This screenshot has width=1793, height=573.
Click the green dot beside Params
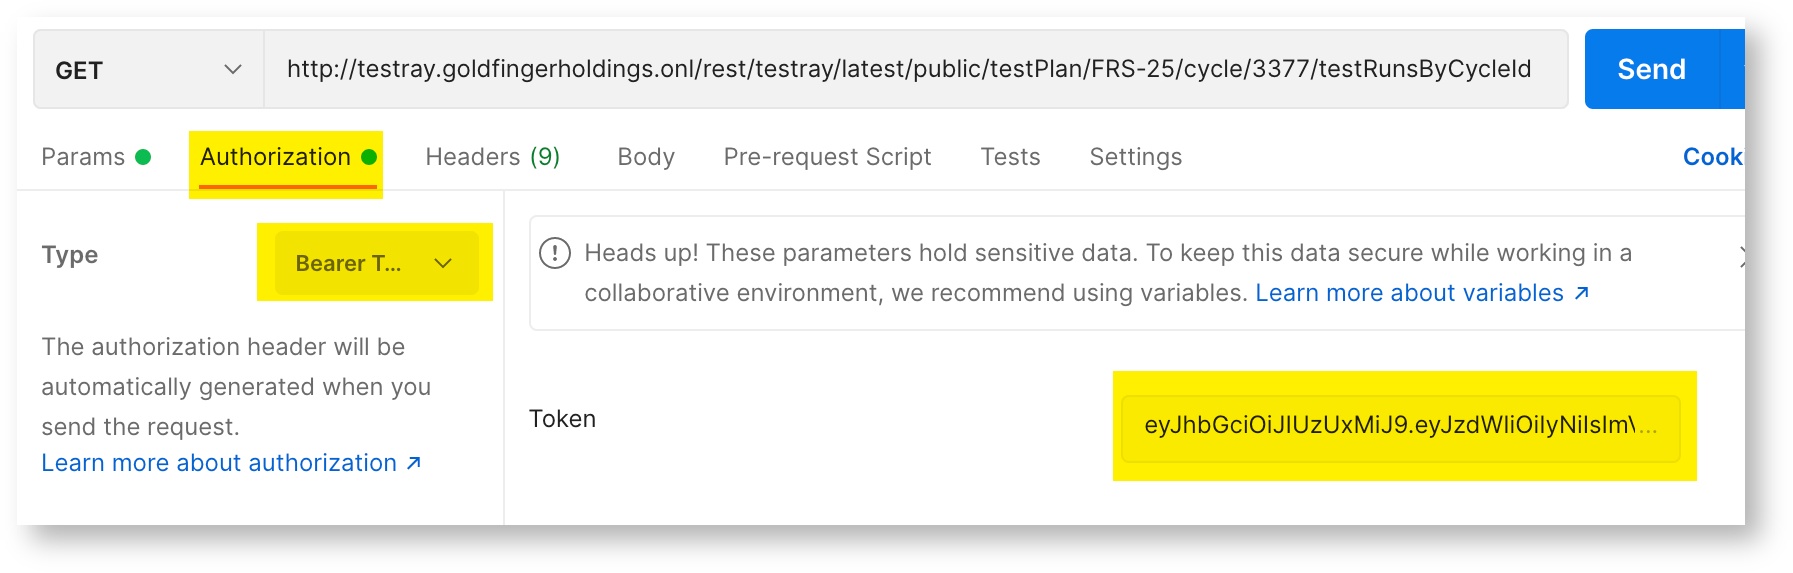pyautogui.click(x=143, y=157)
